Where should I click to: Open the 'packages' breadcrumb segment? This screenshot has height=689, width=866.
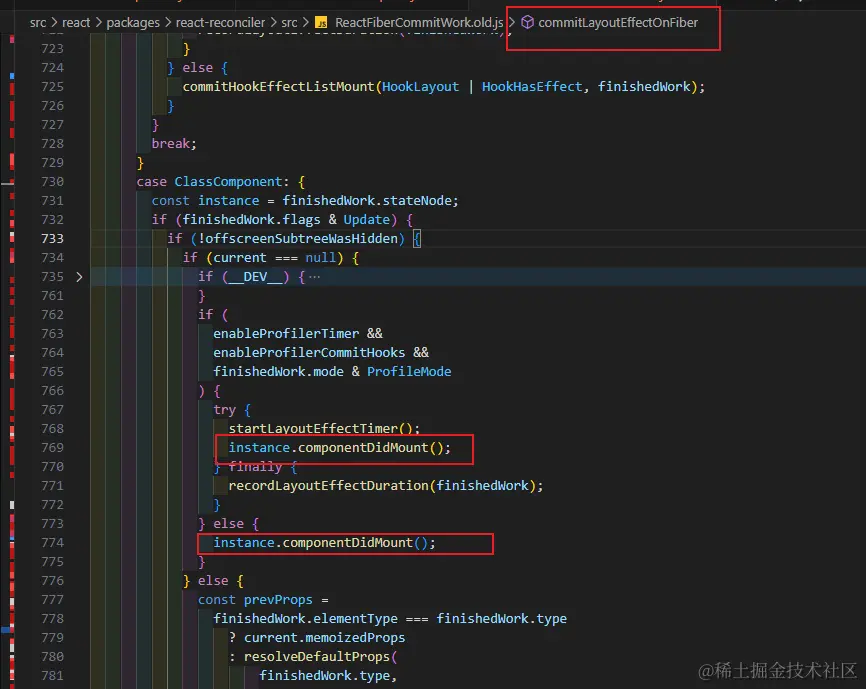(133, 23)
